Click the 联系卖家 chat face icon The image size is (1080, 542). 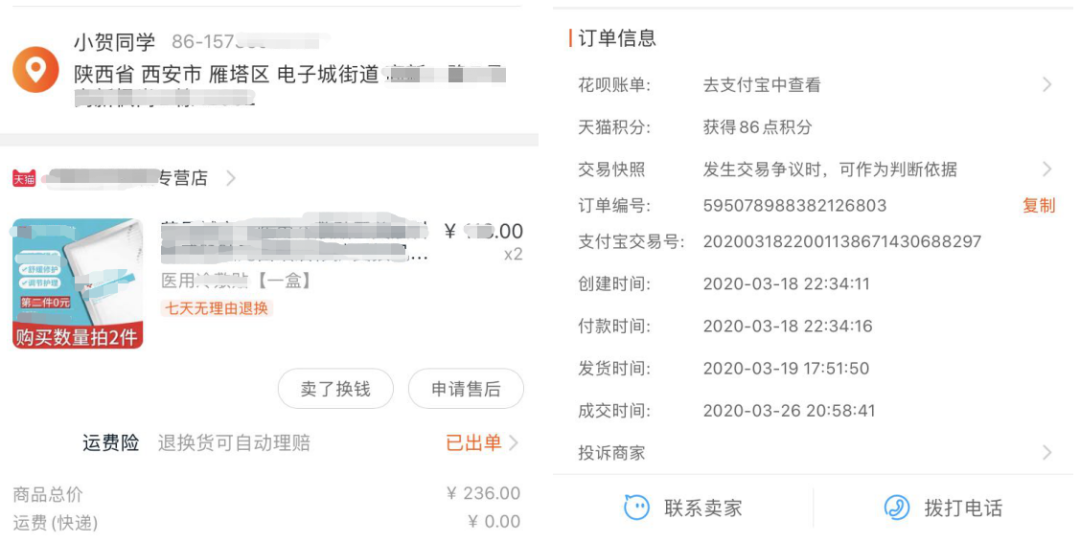coord(637,508)
